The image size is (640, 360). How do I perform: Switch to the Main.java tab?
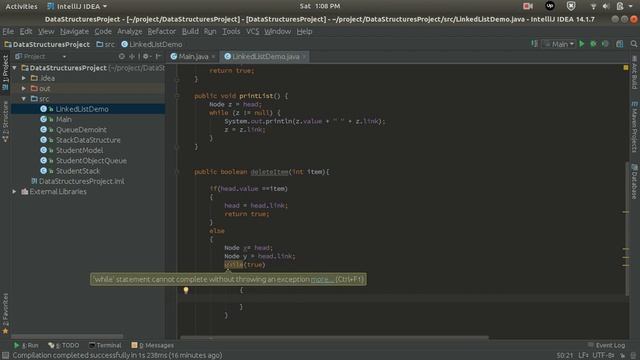click(189, 57)
